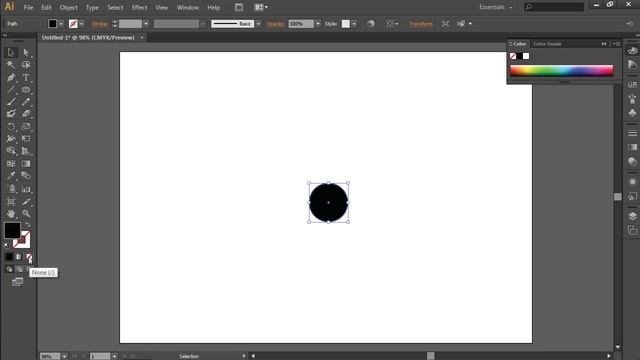Select the Untitled-1 document tab

tap(88, 37)
